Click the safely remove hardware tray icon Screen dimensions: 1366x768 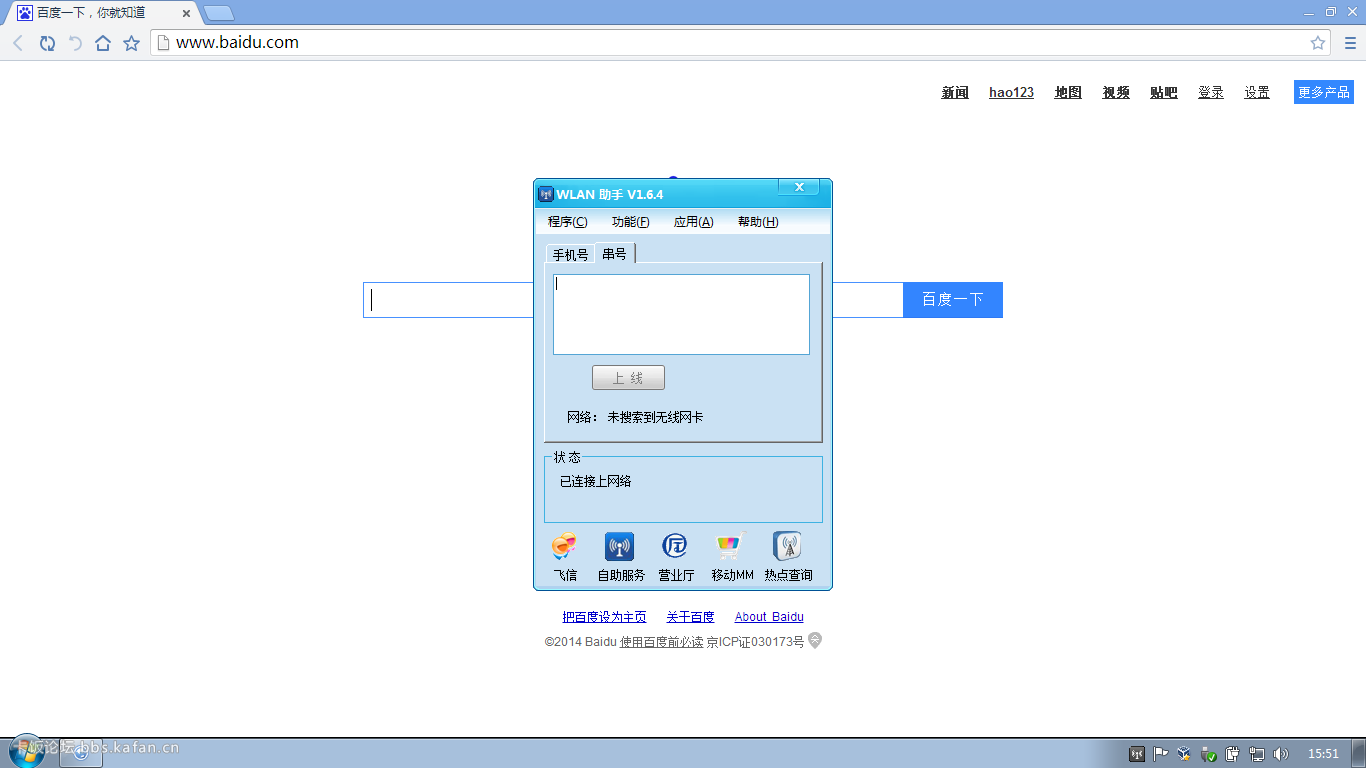[1208, 754]
